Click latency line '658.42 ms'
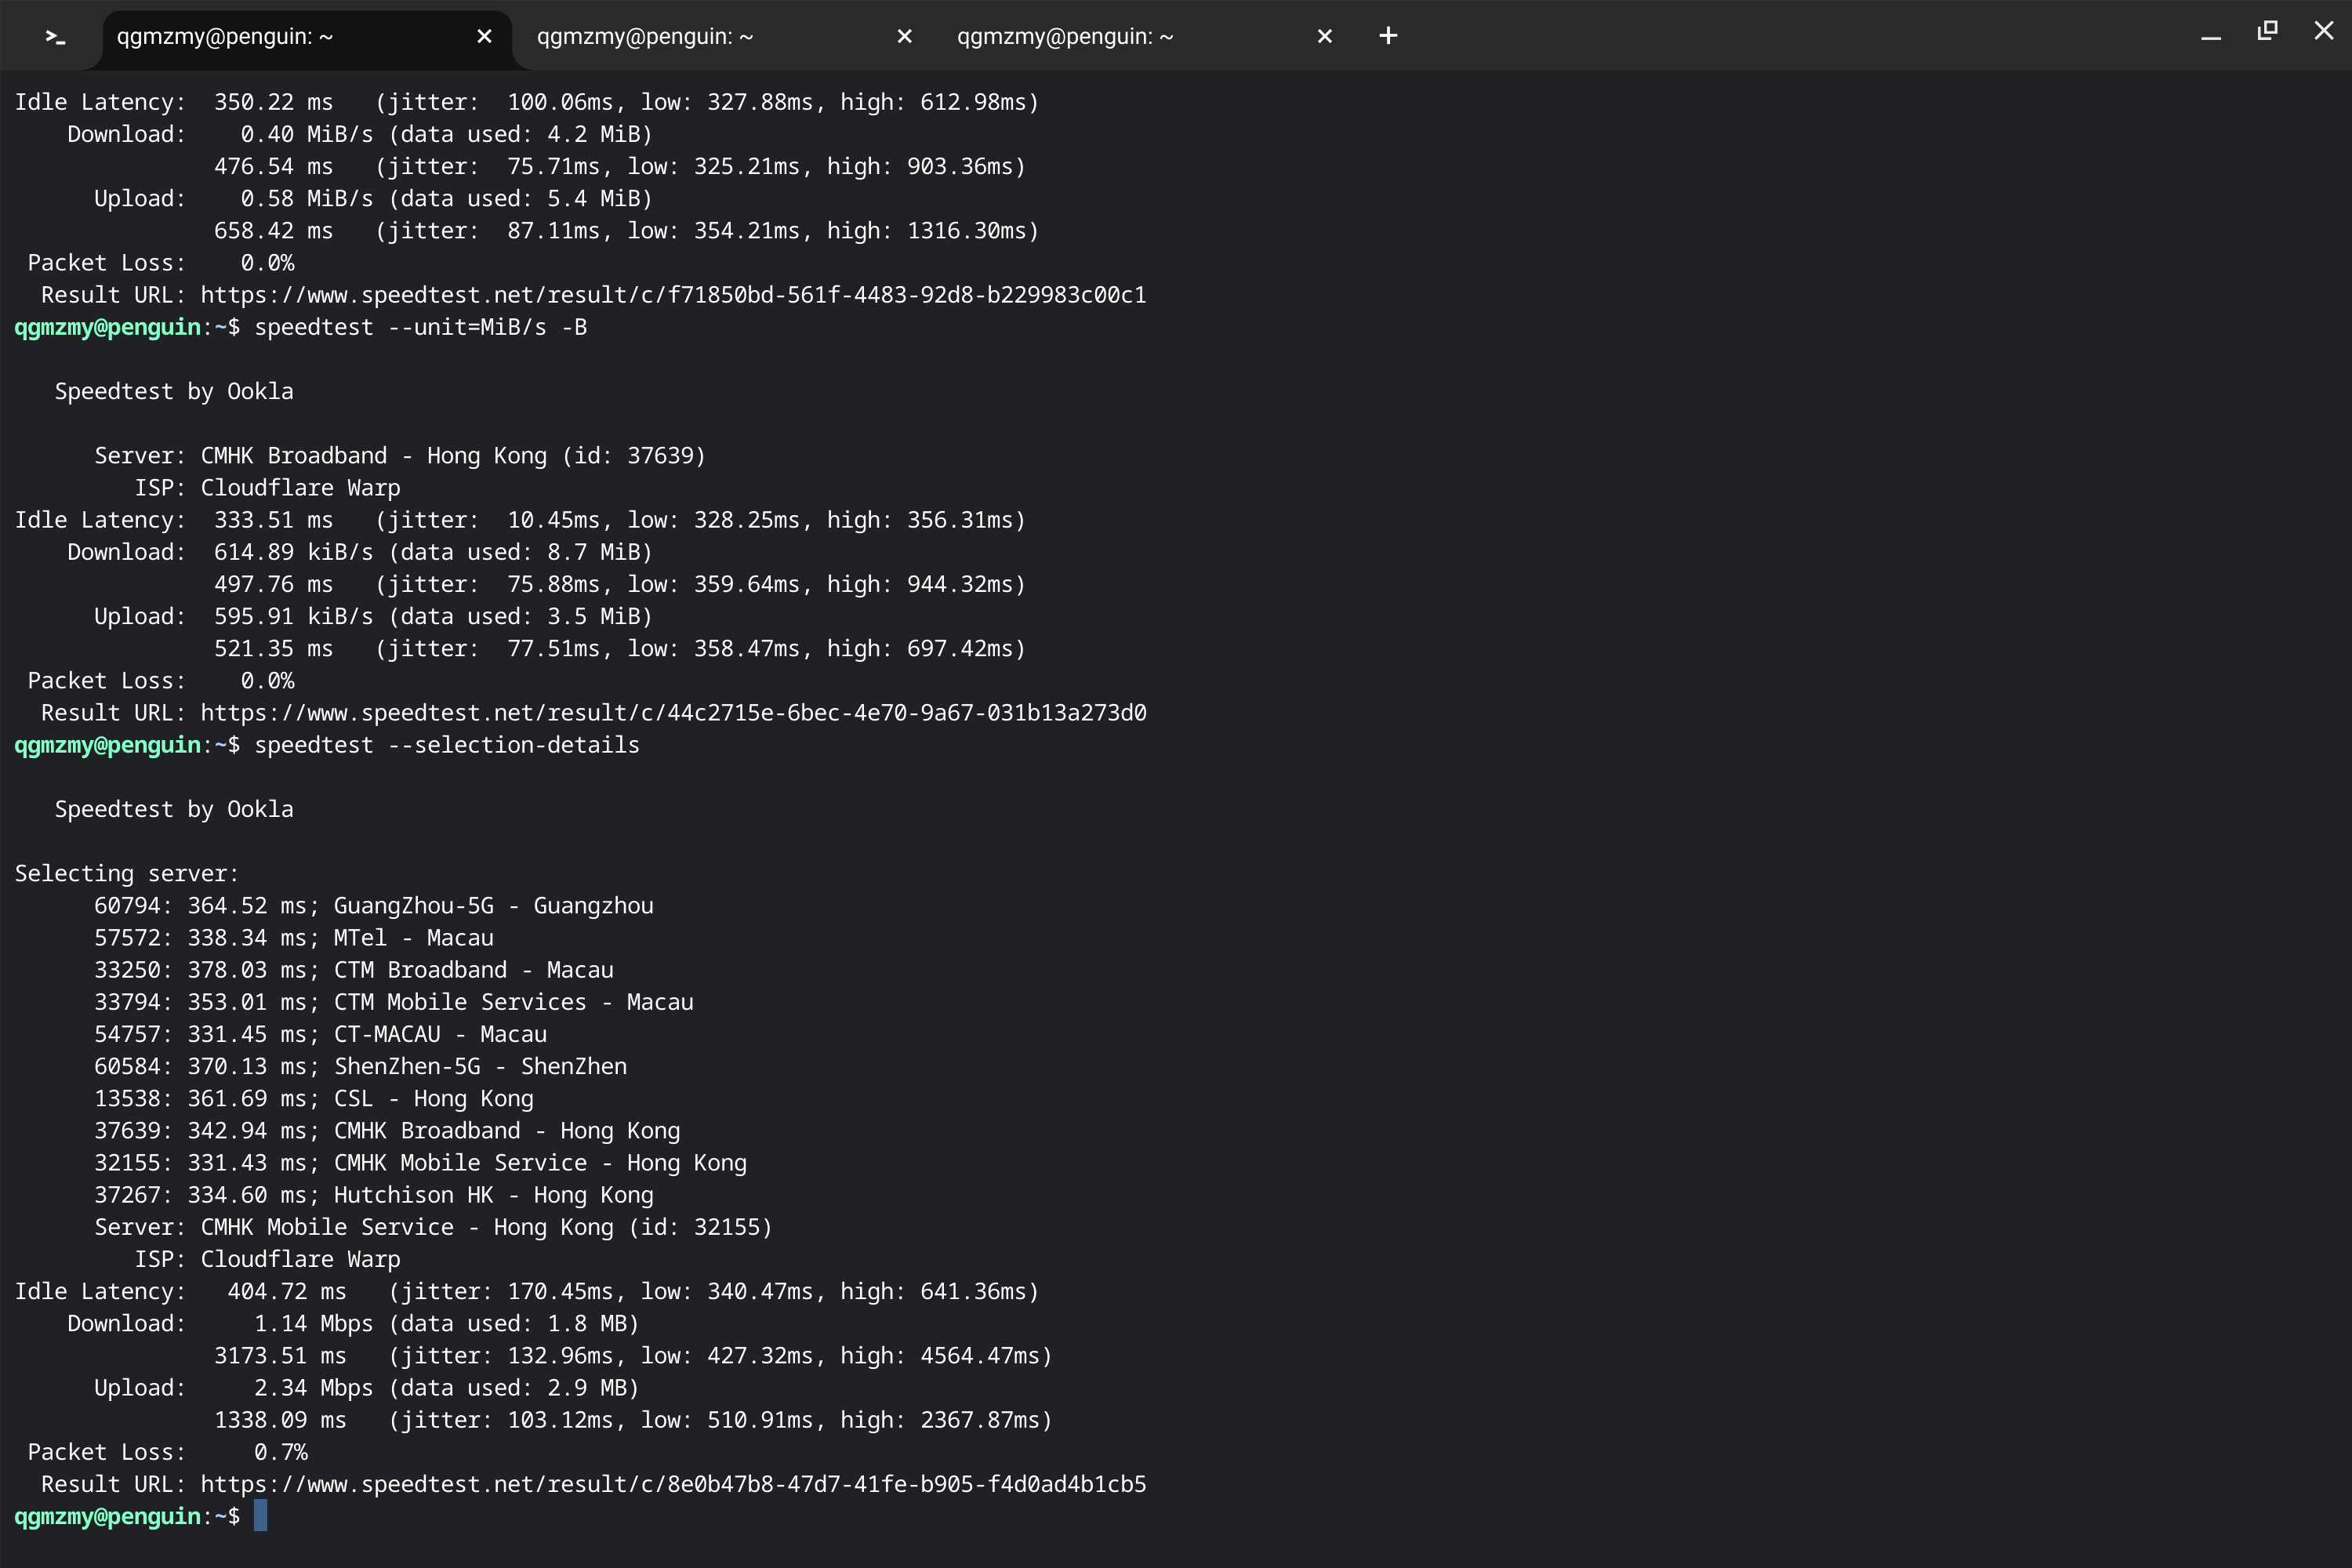The width and height of the screenshot is (2352, 1568). tap(627, 231)
